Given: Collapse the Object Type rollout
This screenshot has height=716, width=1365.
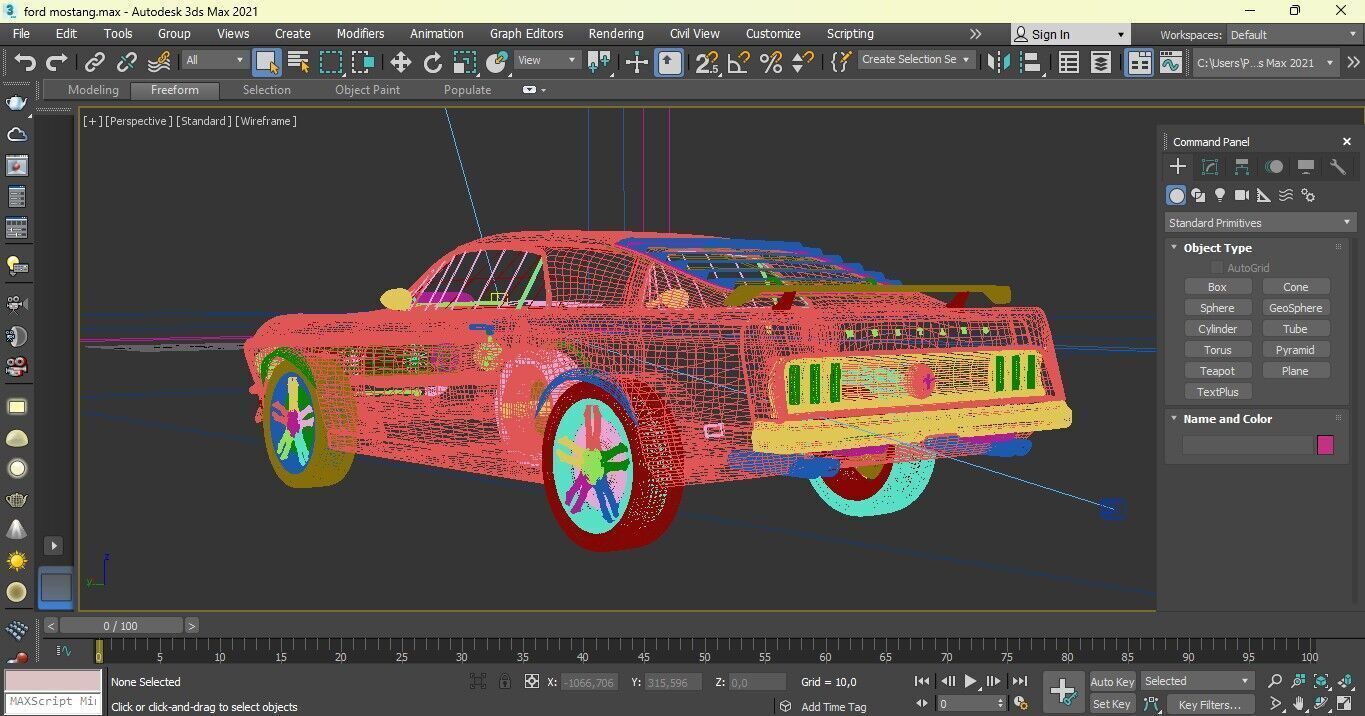Looking at the screenshot, I should 1216,248.
